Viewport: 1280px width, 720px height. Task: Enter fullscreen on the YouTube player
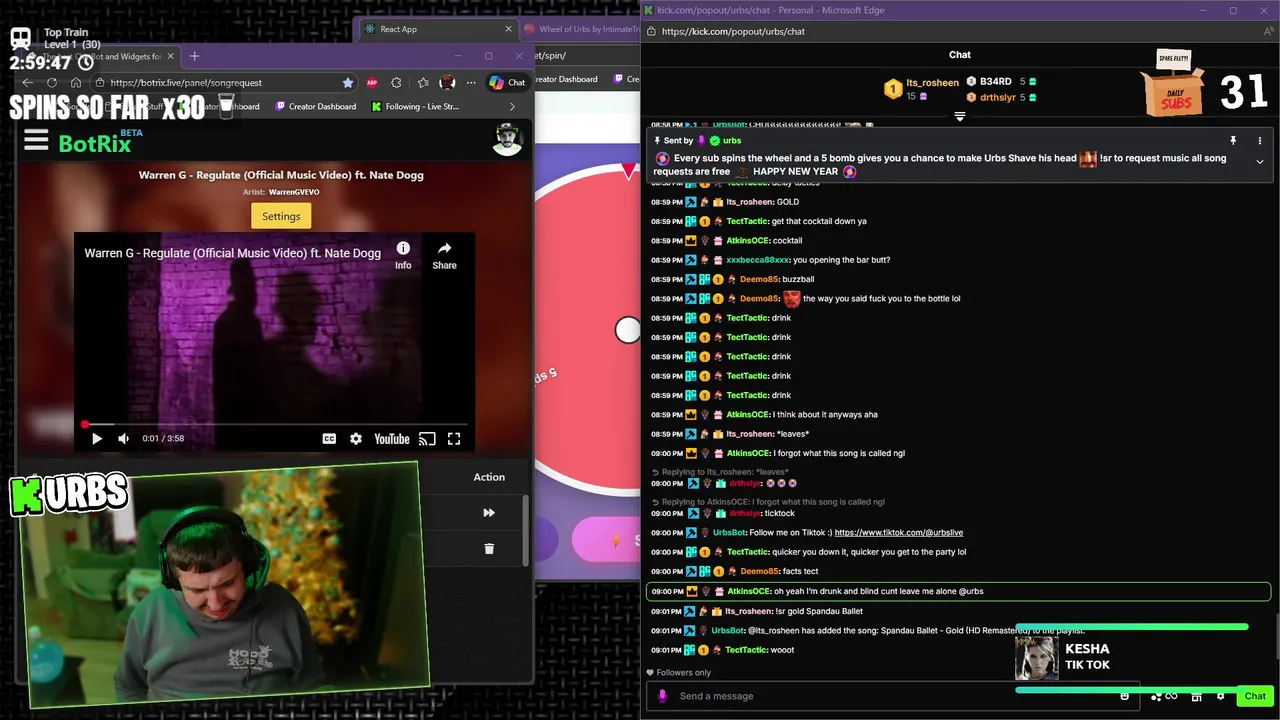coord(454,438)
